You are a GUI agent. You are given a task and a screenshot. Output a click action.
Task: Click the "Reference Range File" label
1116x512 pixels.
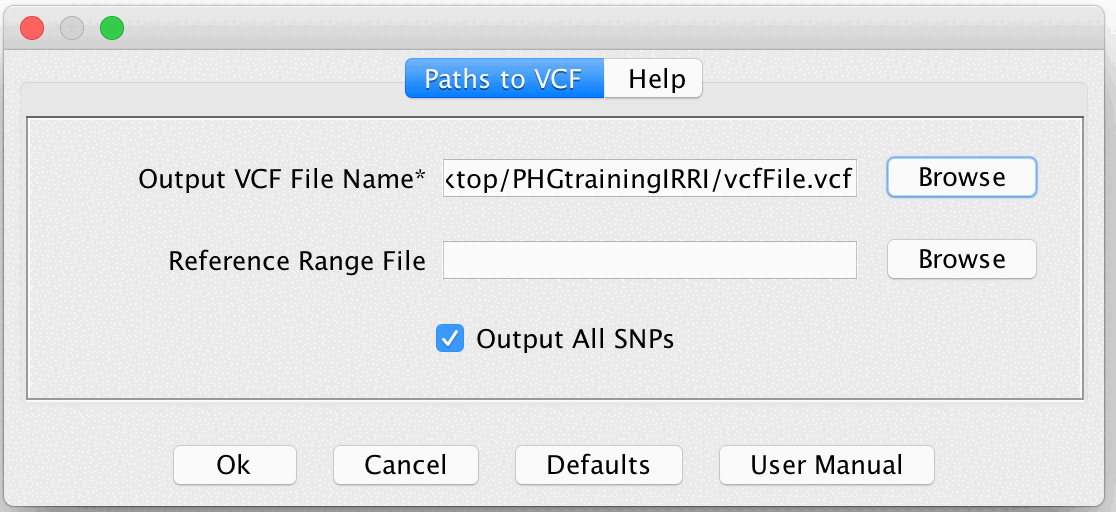[297, 261]
